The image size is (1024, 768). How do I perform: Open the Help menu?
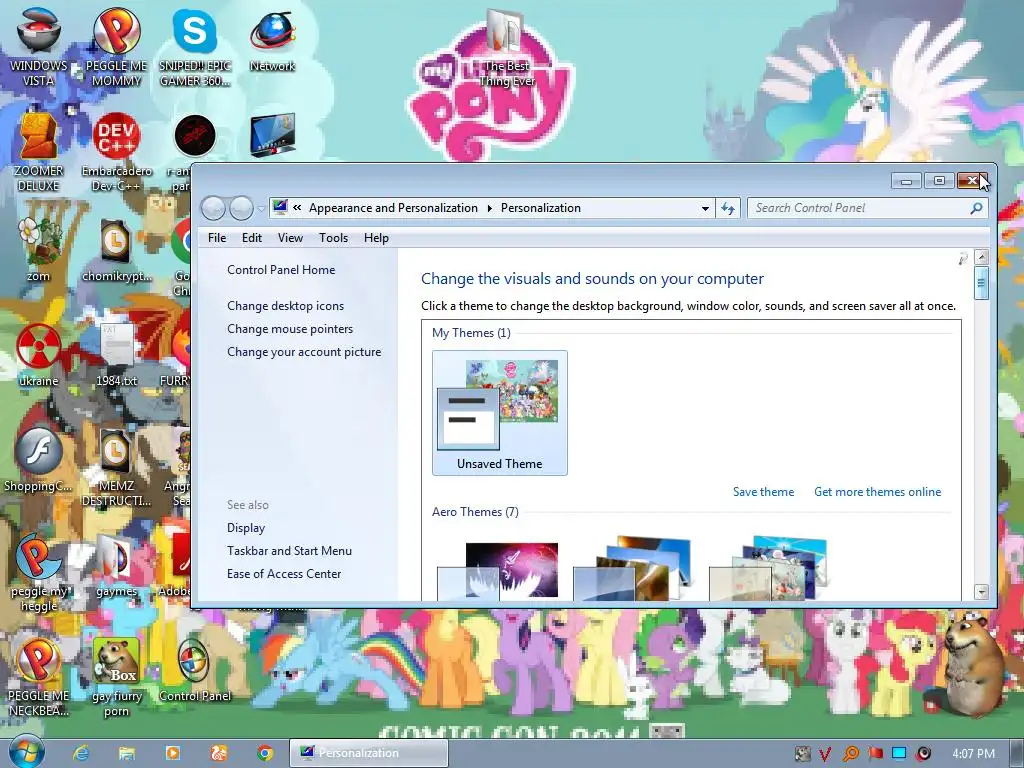[x=376, y=238]
